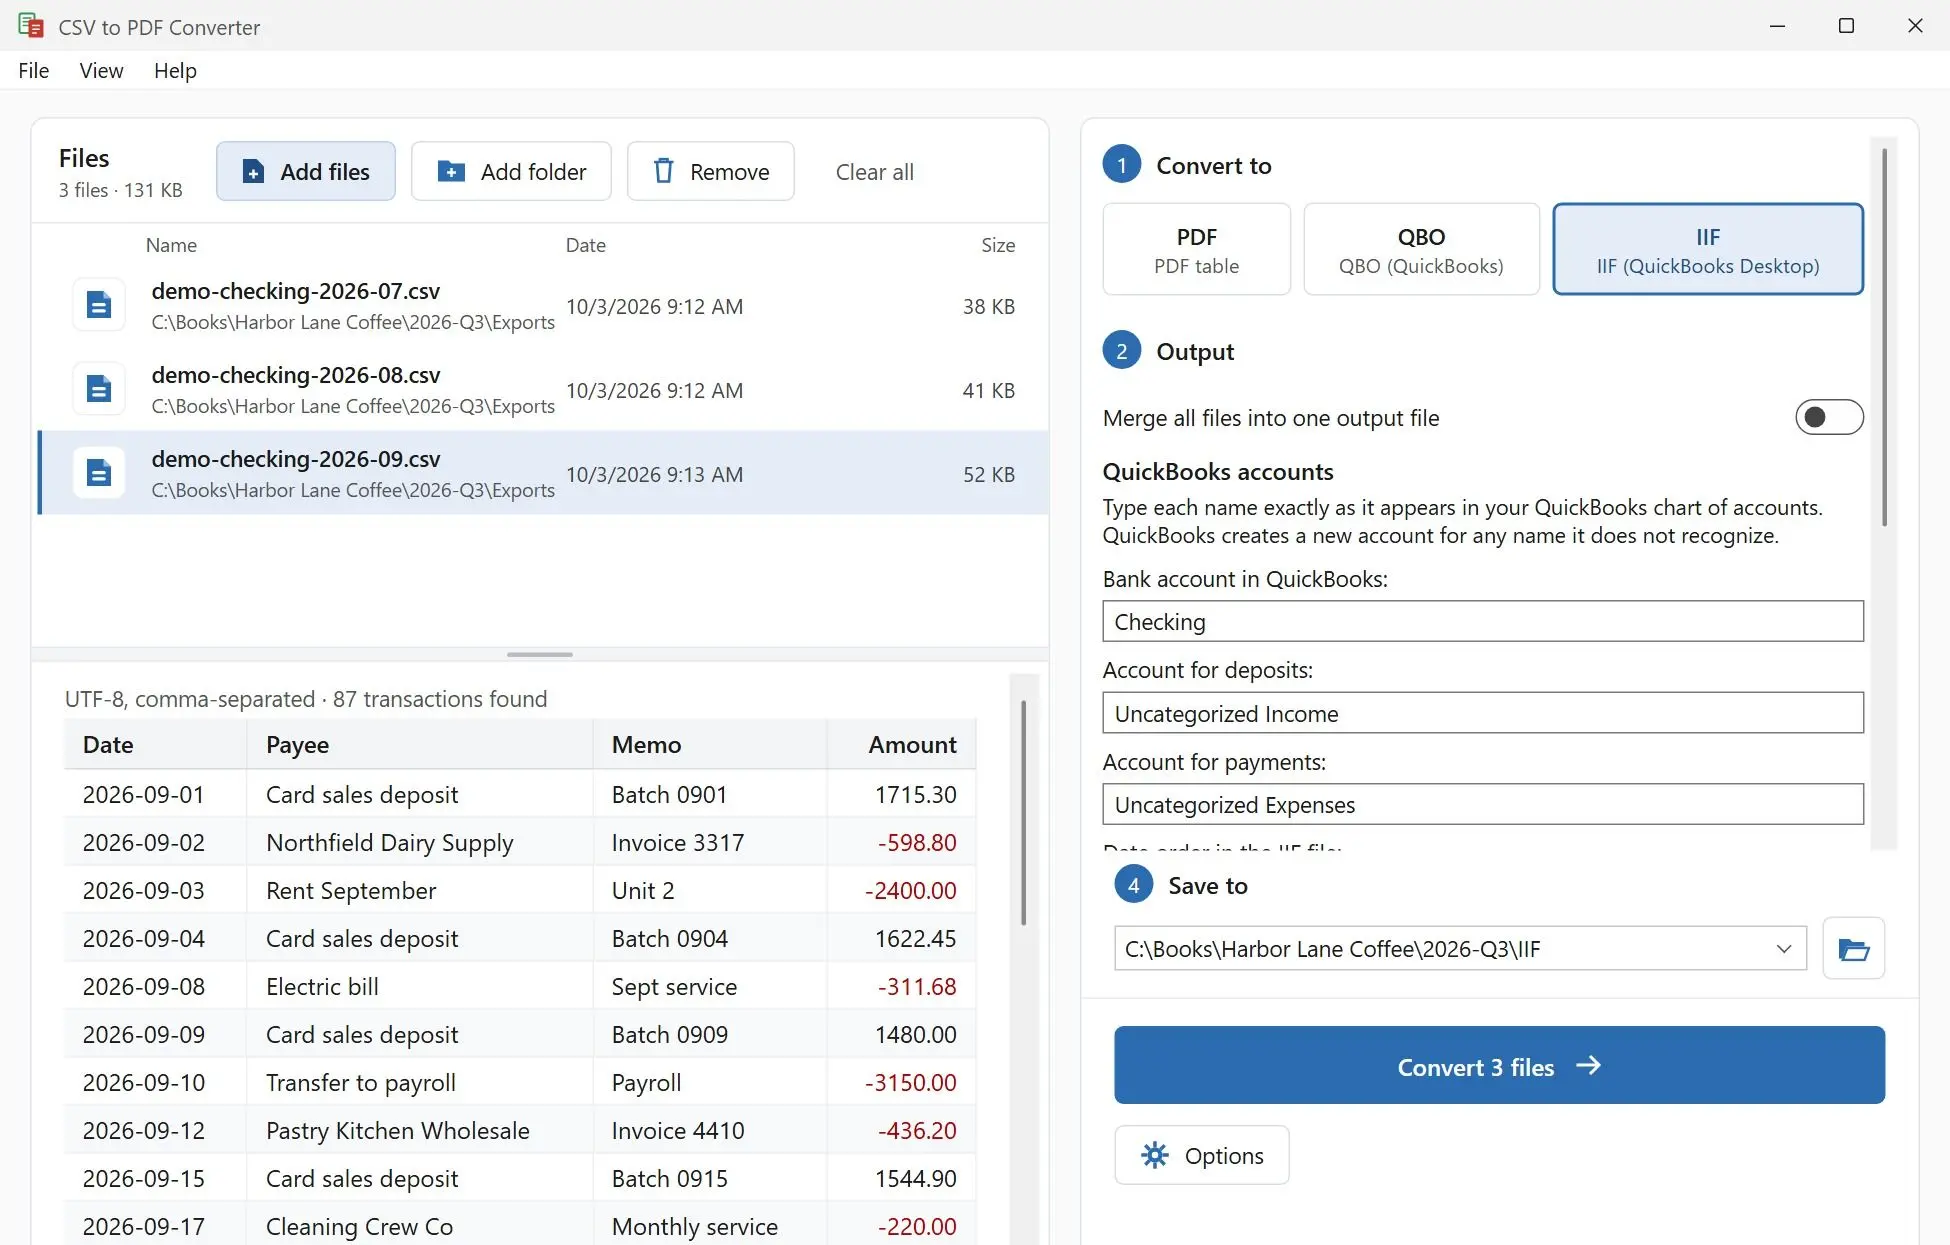Click the Account for payments field

[x=1483, y=804]
